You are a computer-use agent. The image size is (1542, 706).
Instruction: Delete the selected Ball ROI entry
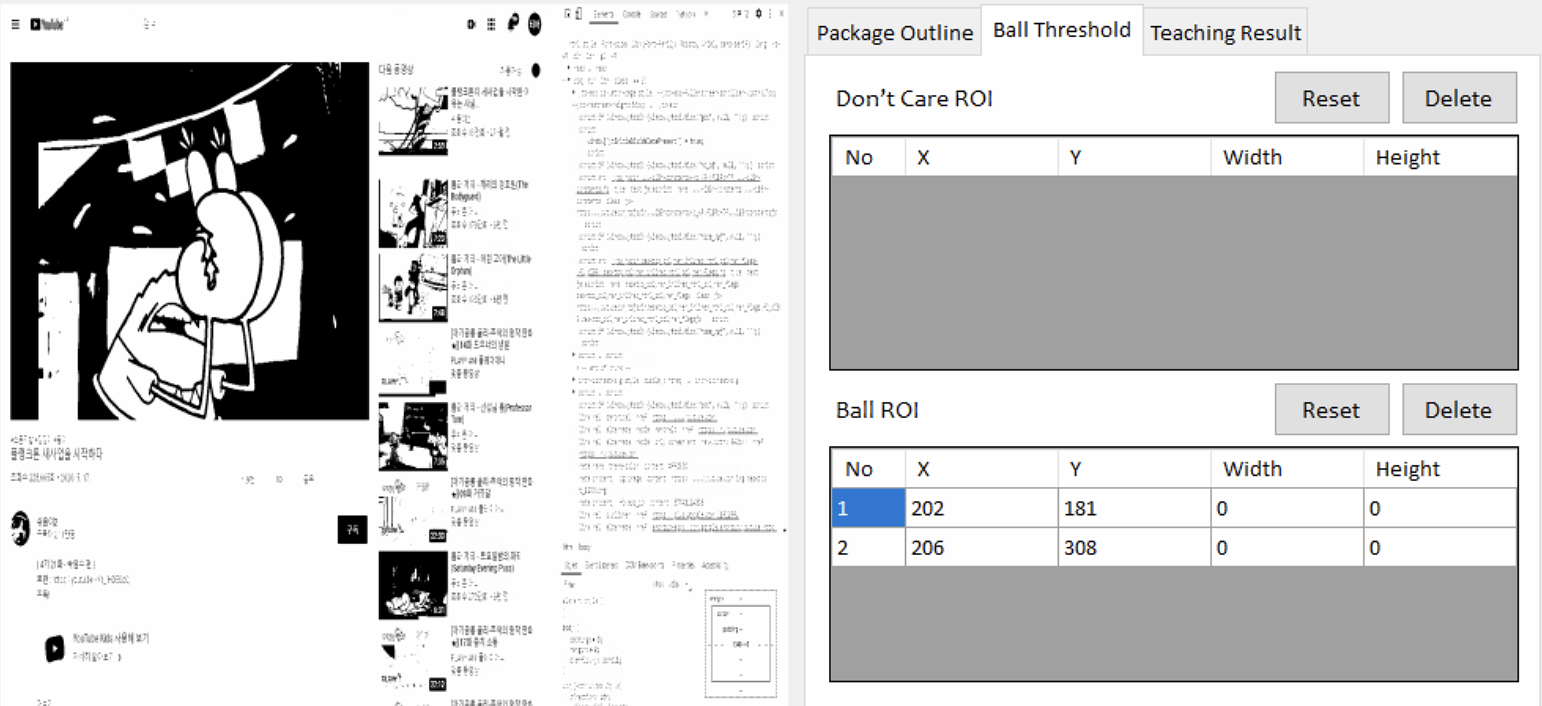pos(1458,410)
